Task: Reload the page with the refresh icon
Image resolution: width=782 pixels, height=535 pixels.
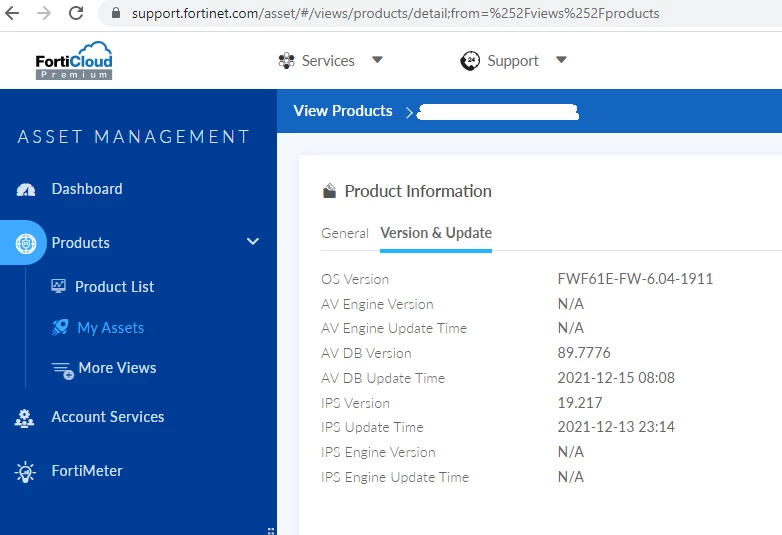Action: pos(76,13)
